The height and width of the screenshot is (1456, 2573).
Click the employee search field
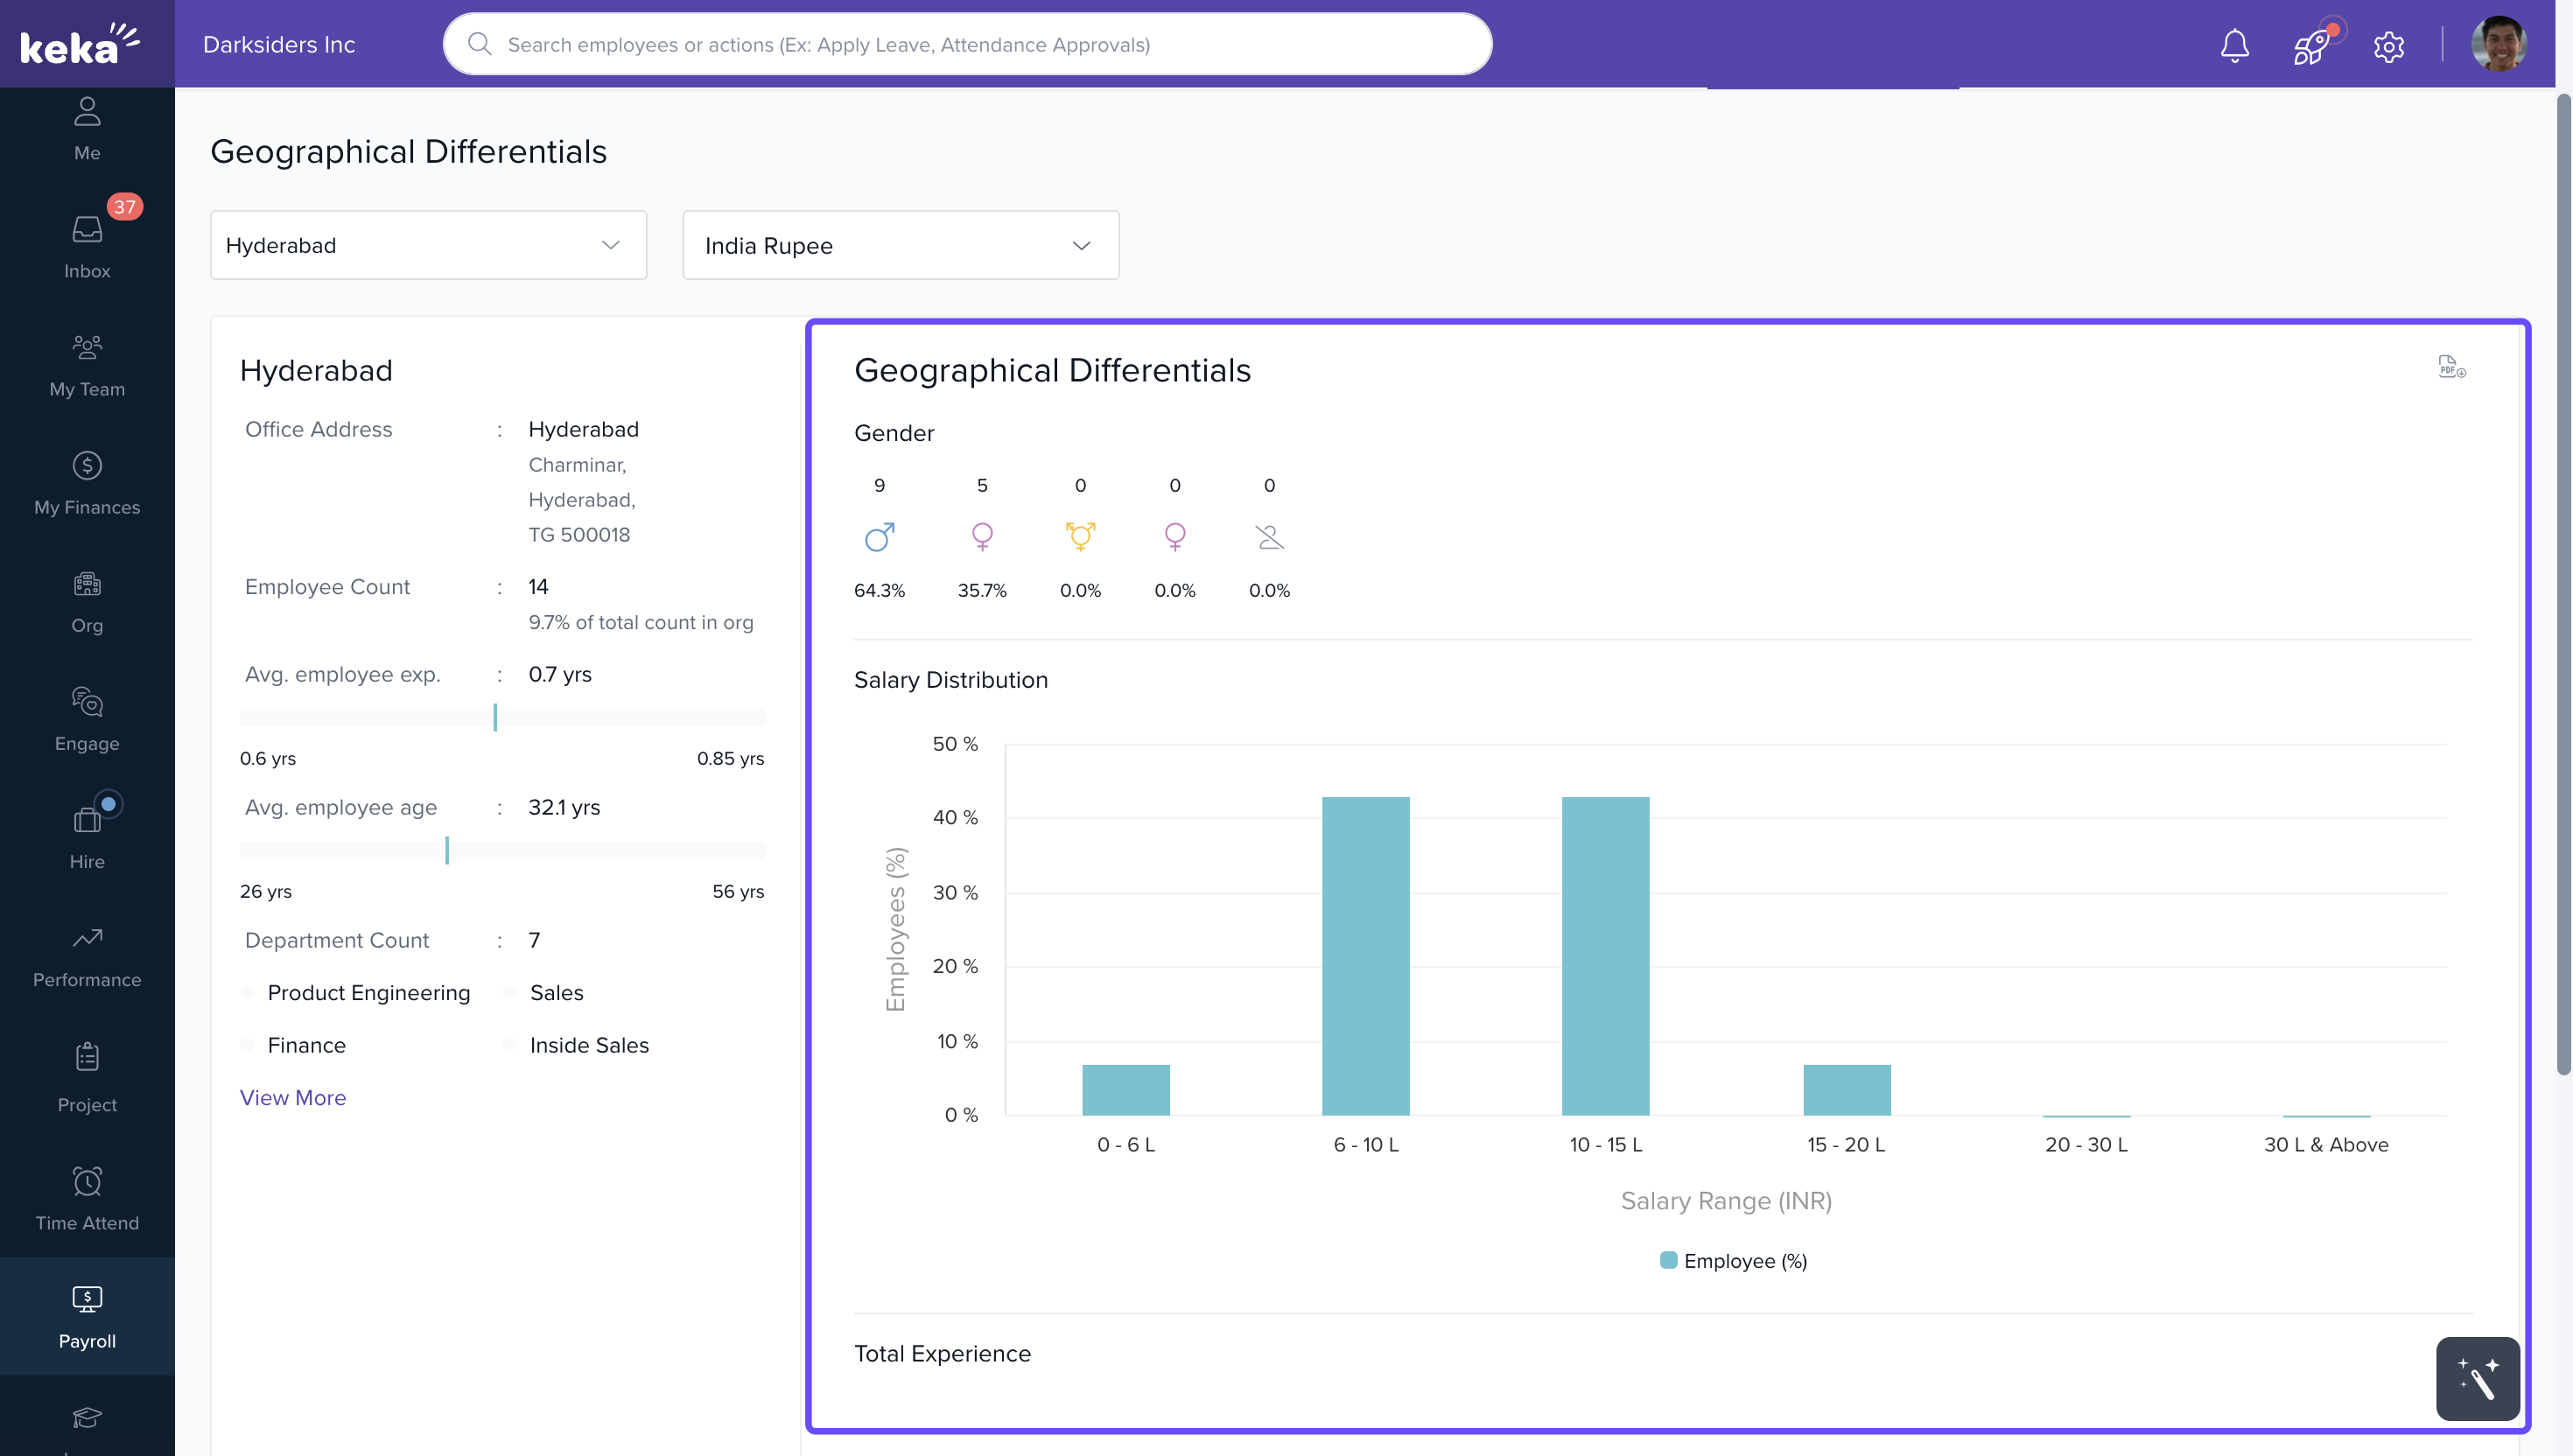pyautogui.click(x=967, y=45)
